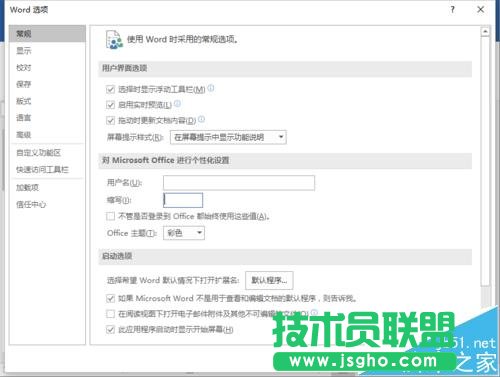This screenshot has width=500, height=377.
Task: Click the 缩写(I) initials field
Action: pos(183,200)
